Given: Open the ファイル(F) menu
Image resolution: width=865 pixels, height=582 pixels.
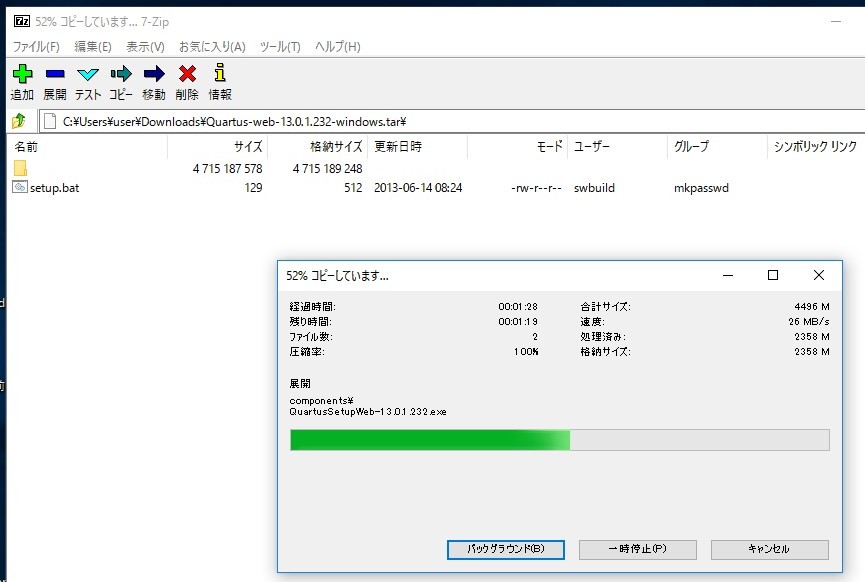Looking at the screenshot, I should pos(36,46).
